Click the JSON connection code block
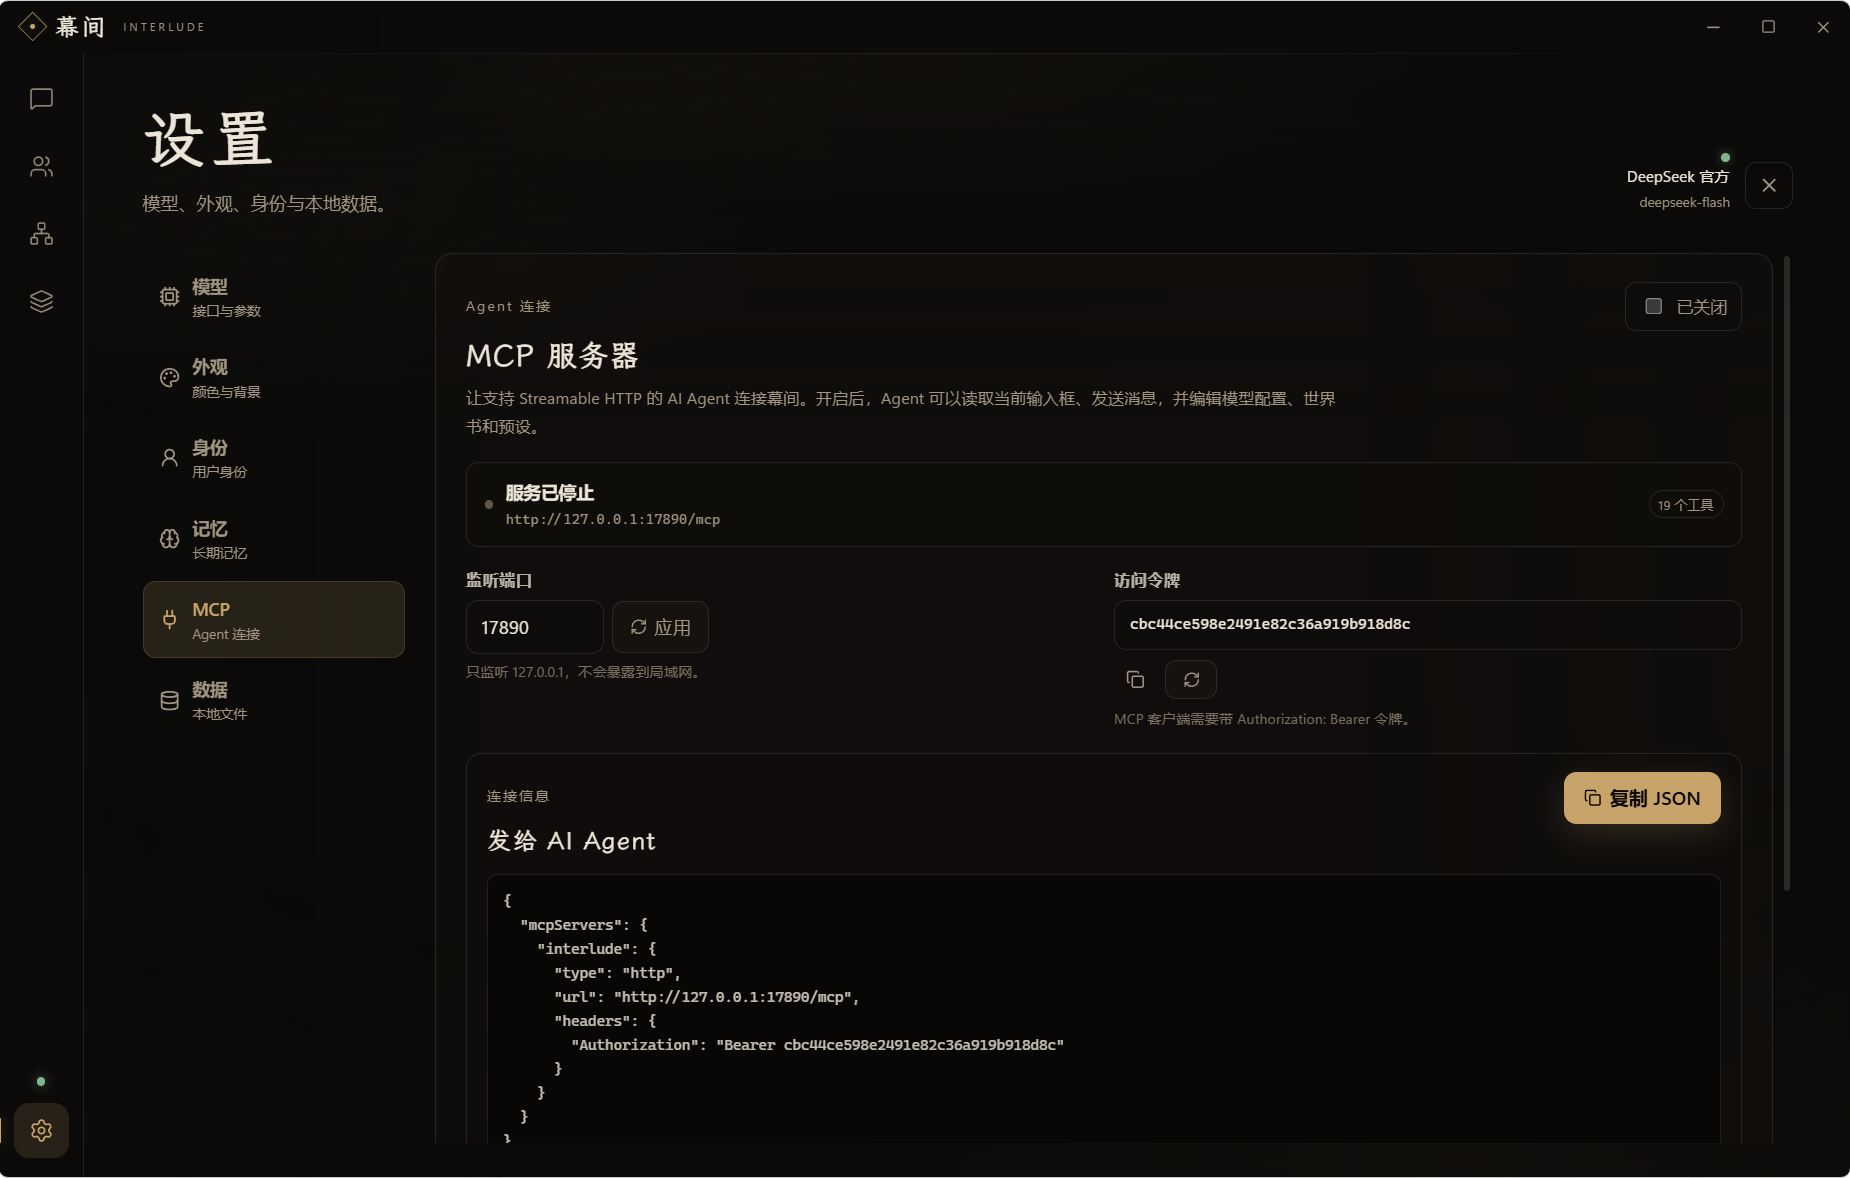 click(1103, 1009)
